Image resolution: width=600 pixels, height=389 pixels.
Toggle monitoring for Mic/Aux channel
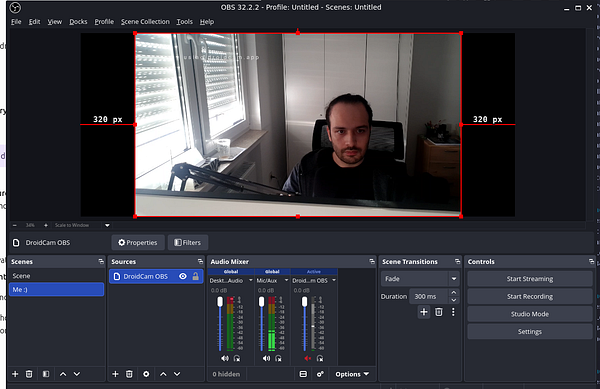pyautogui.click(x=278, y=358)
